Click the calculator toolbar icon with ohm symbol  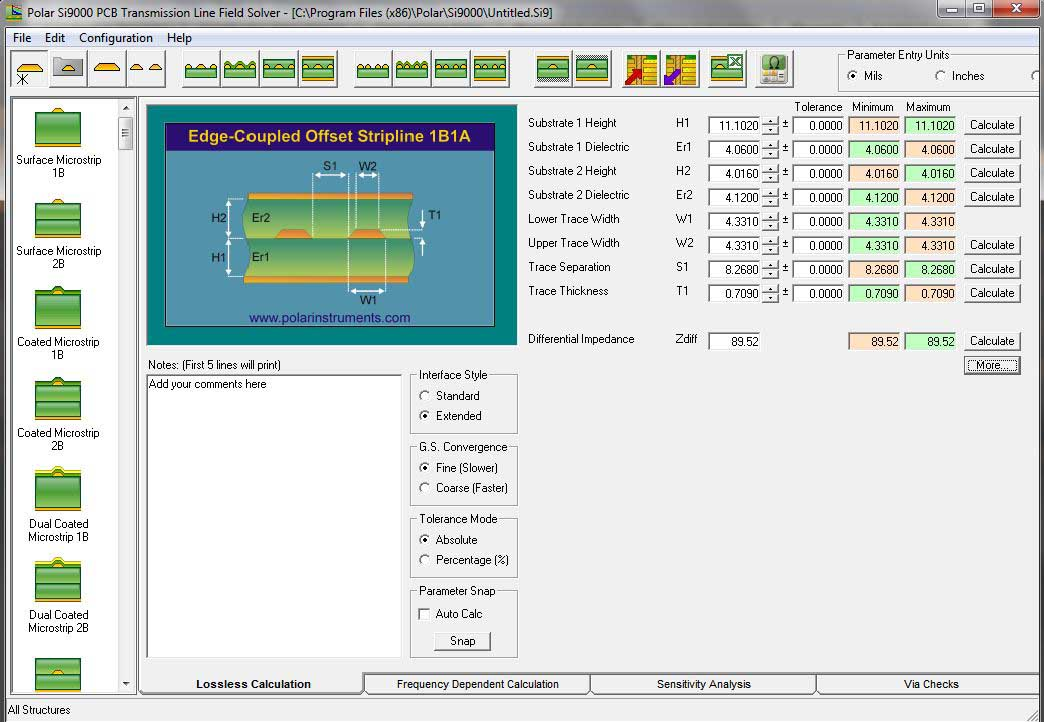click(773, 69)
